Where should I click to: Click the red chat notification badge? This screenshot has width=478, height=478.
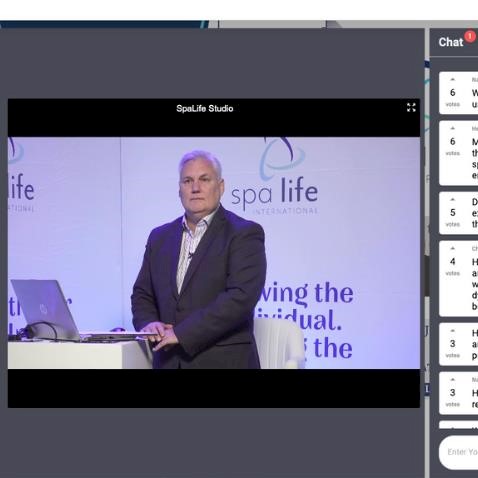pyautogui.click(x=470, y=36)
